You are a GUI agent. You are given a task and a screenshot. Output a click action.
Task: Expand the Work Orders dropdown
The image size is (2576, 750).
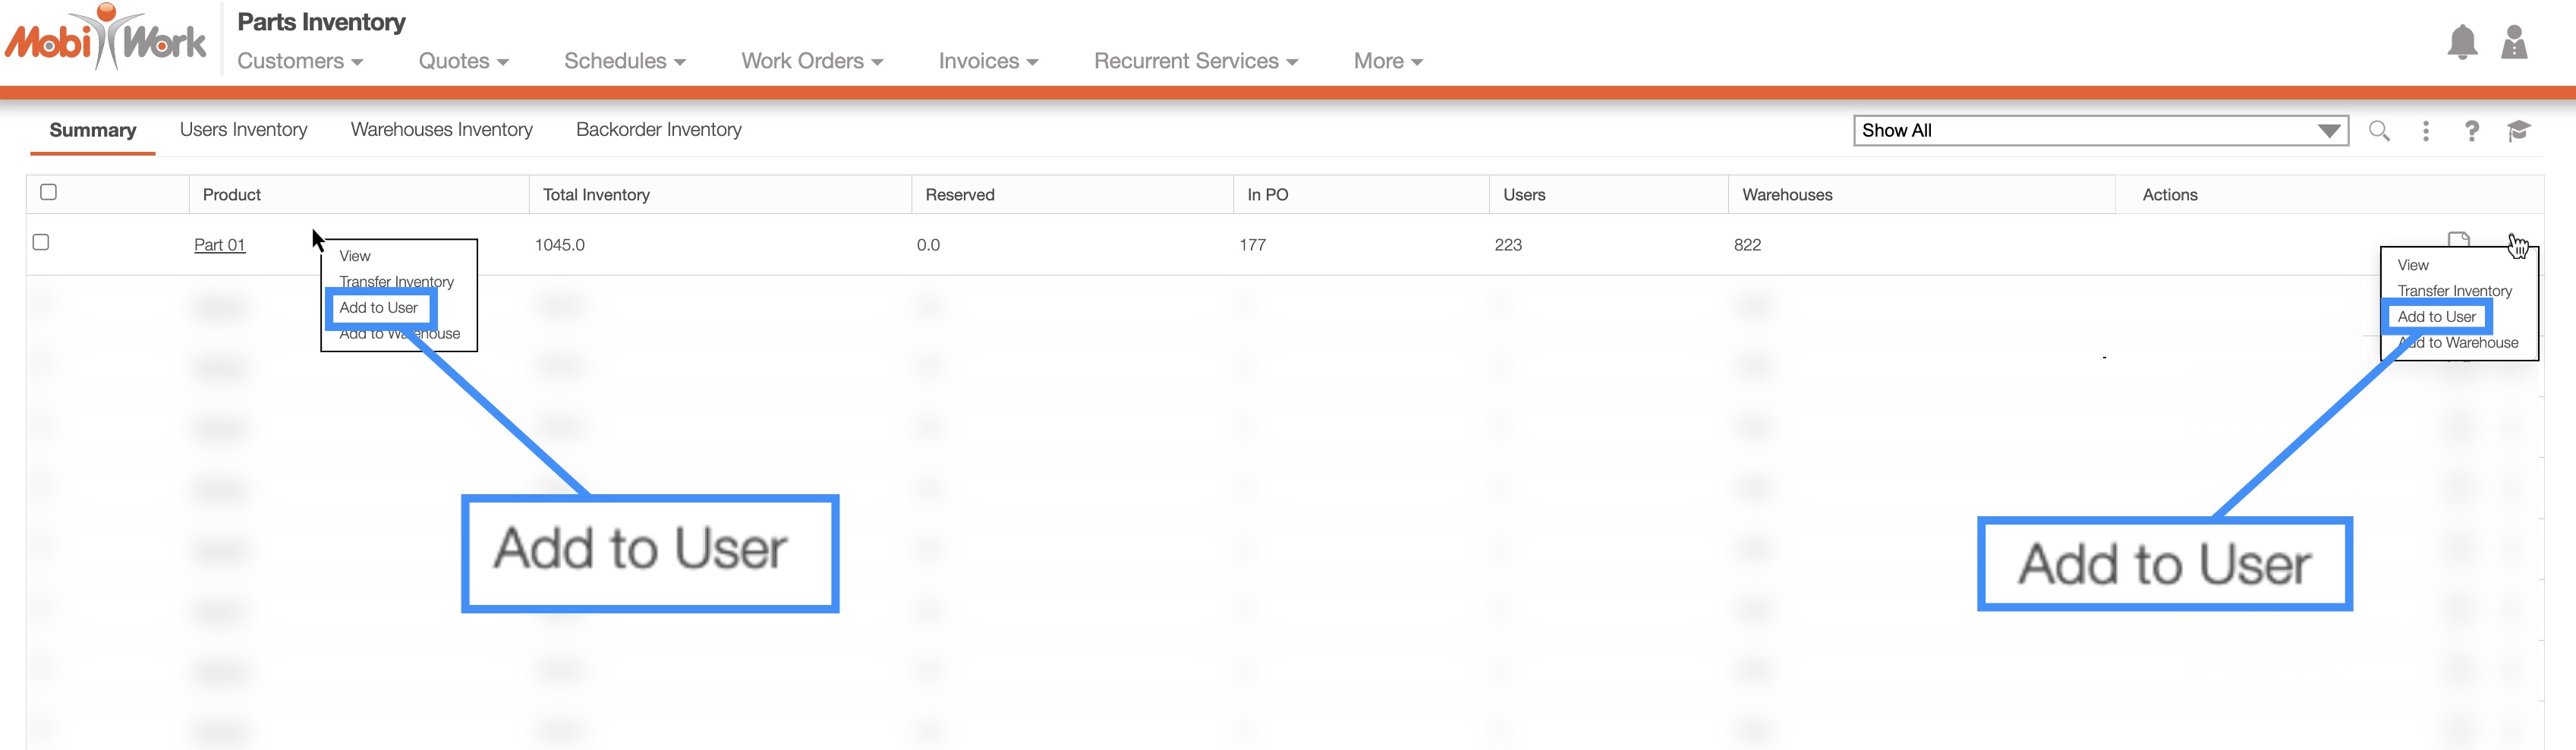pos(811,61)
